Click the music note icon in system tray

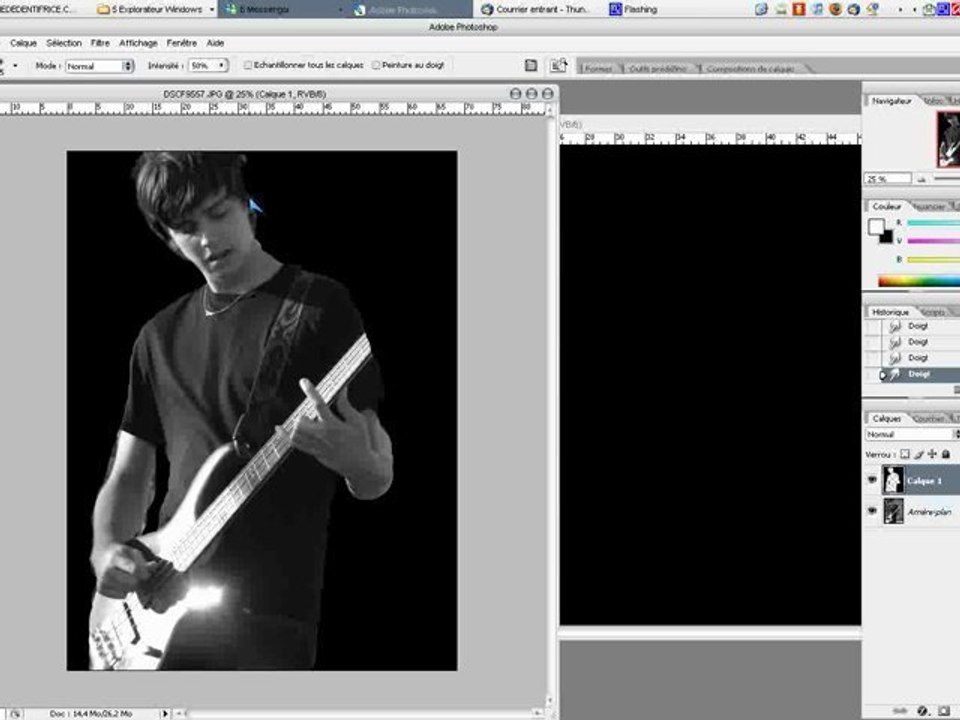pyautogui.click(x=817, y=9)
